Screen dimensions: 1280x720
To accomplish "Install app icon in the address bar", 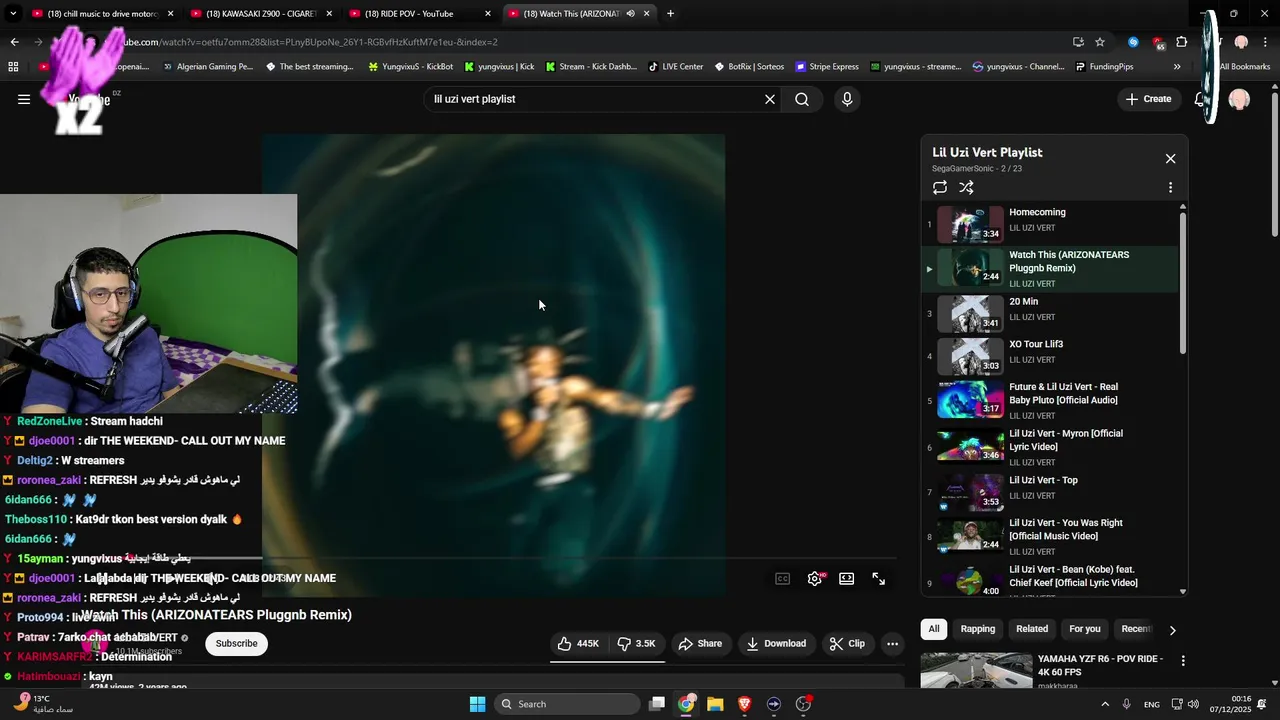I will pos(1078,42).
